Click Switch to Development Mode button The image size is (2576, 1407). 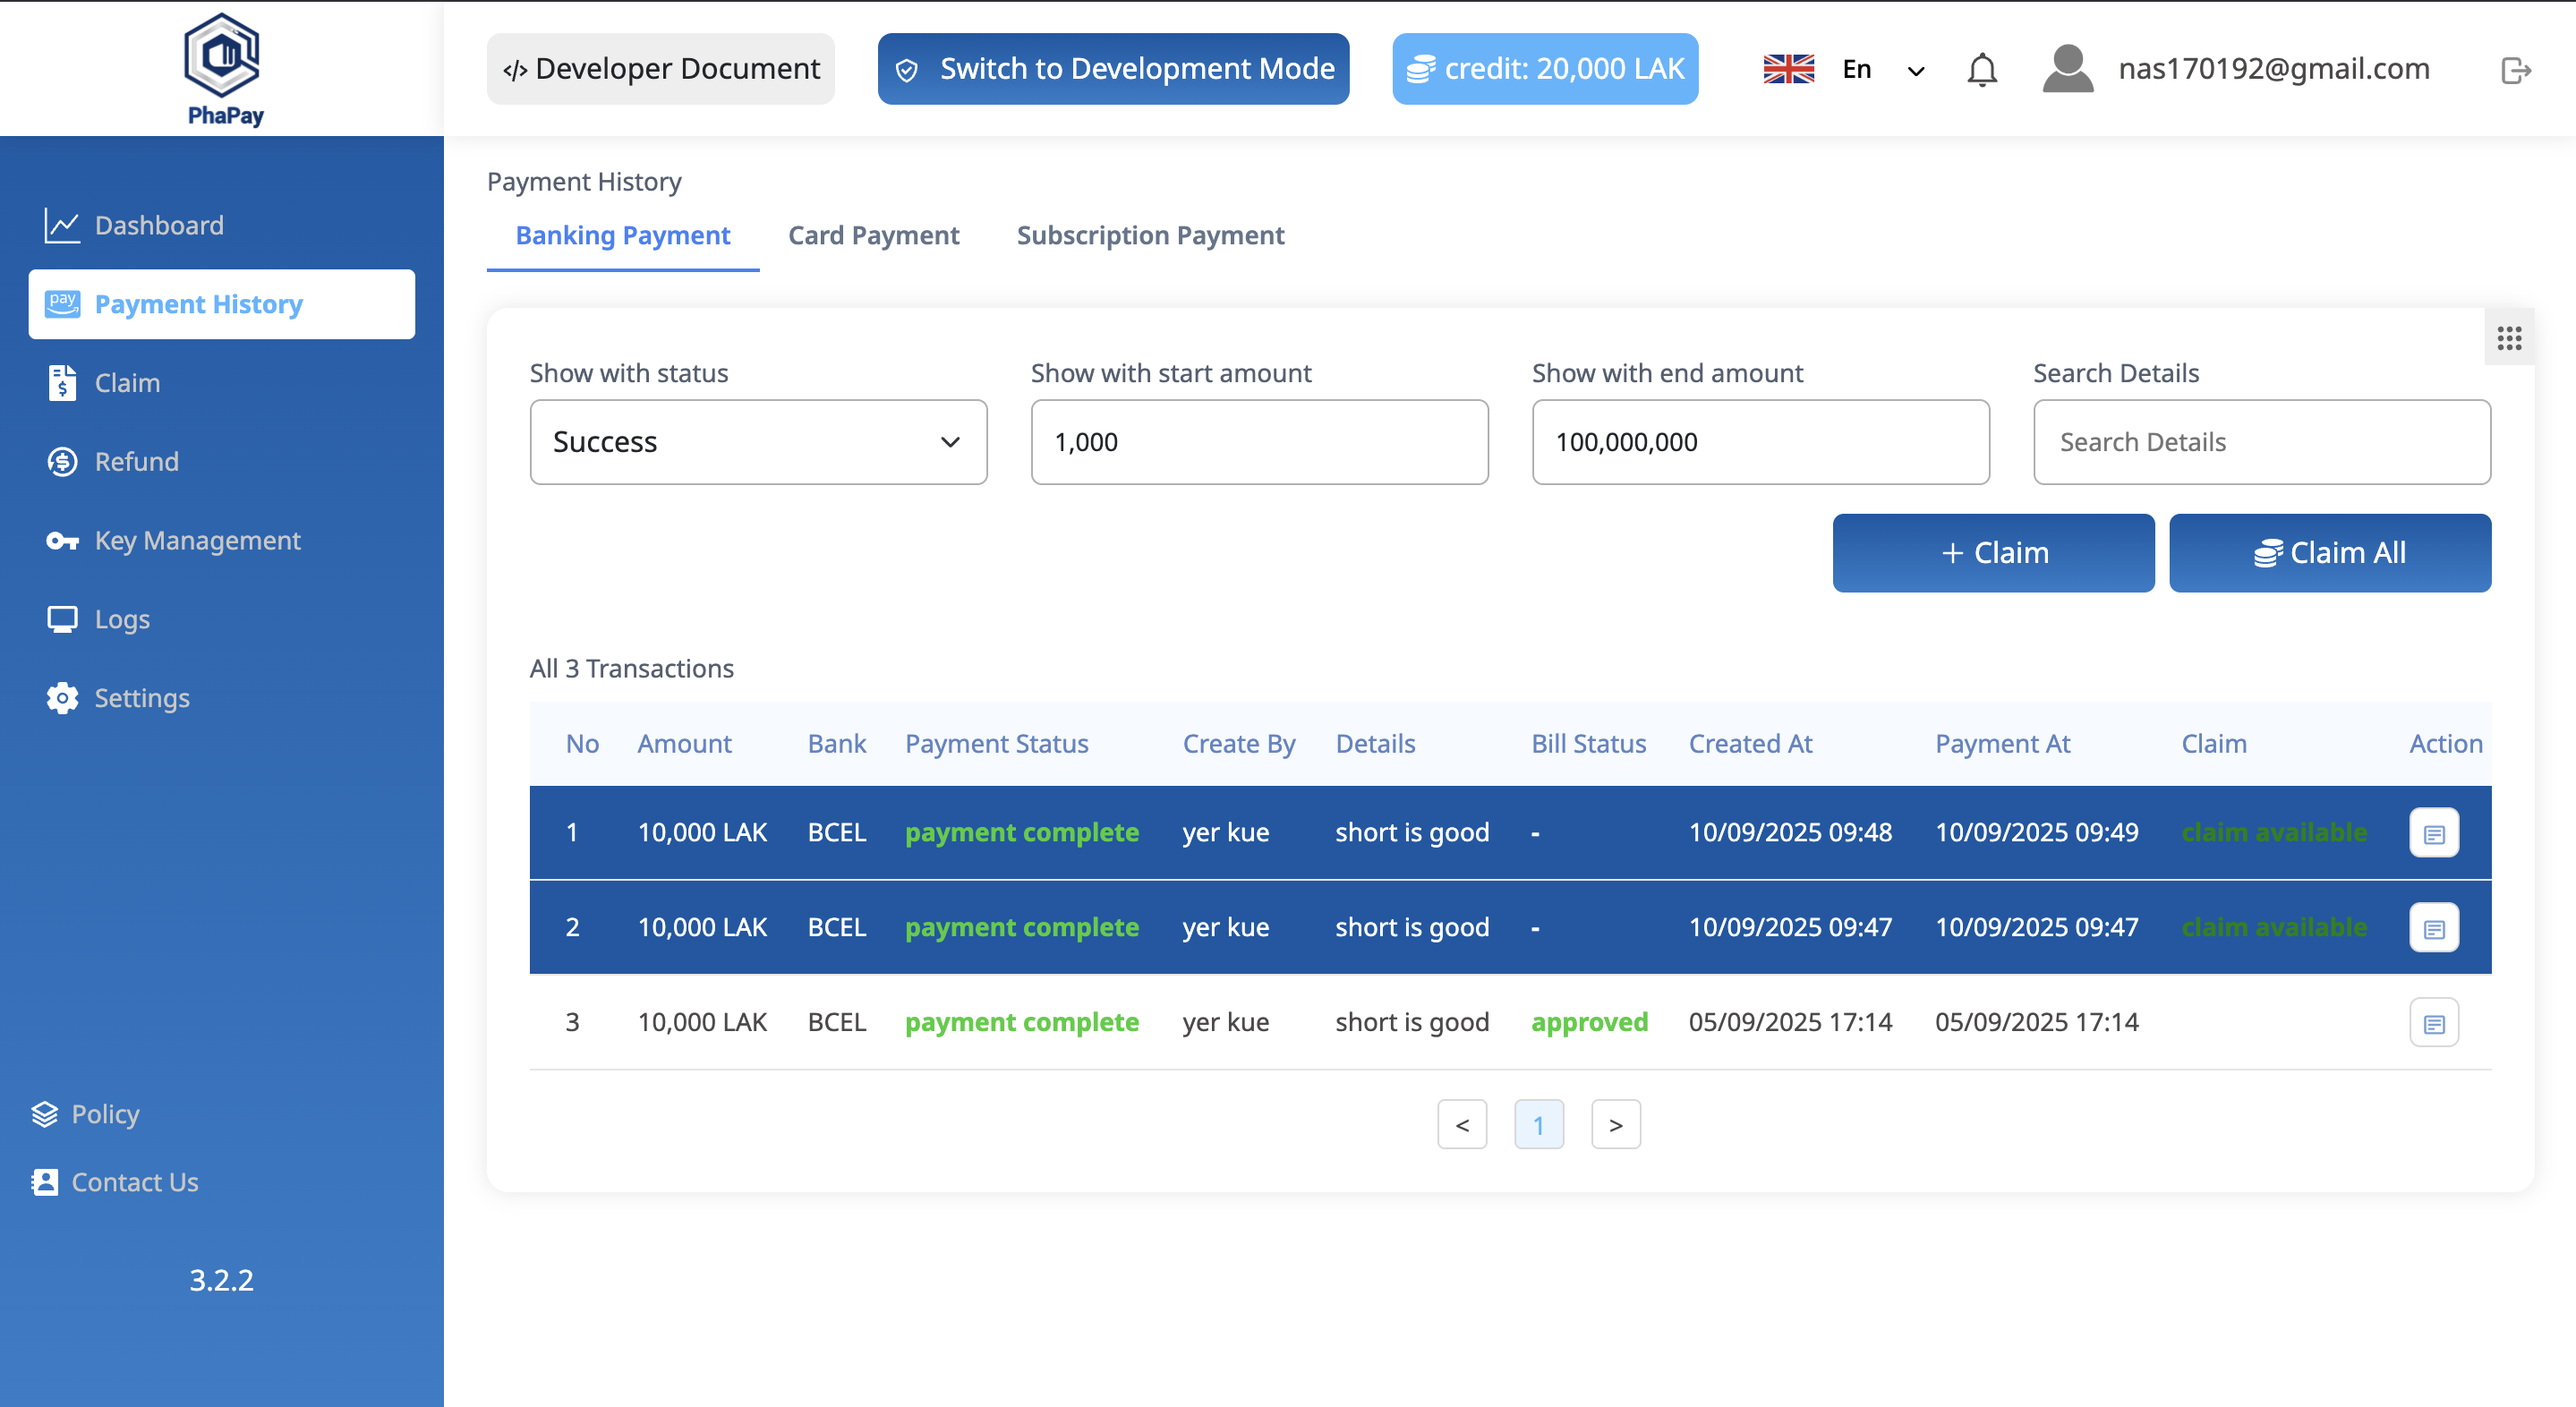(x=1113, y=69)
